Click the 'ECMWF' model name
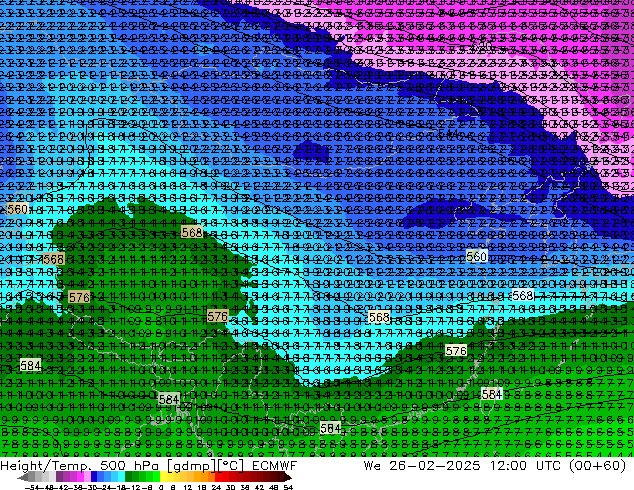Viewport: 634px width, 490px height. click(x=275, y=466)
